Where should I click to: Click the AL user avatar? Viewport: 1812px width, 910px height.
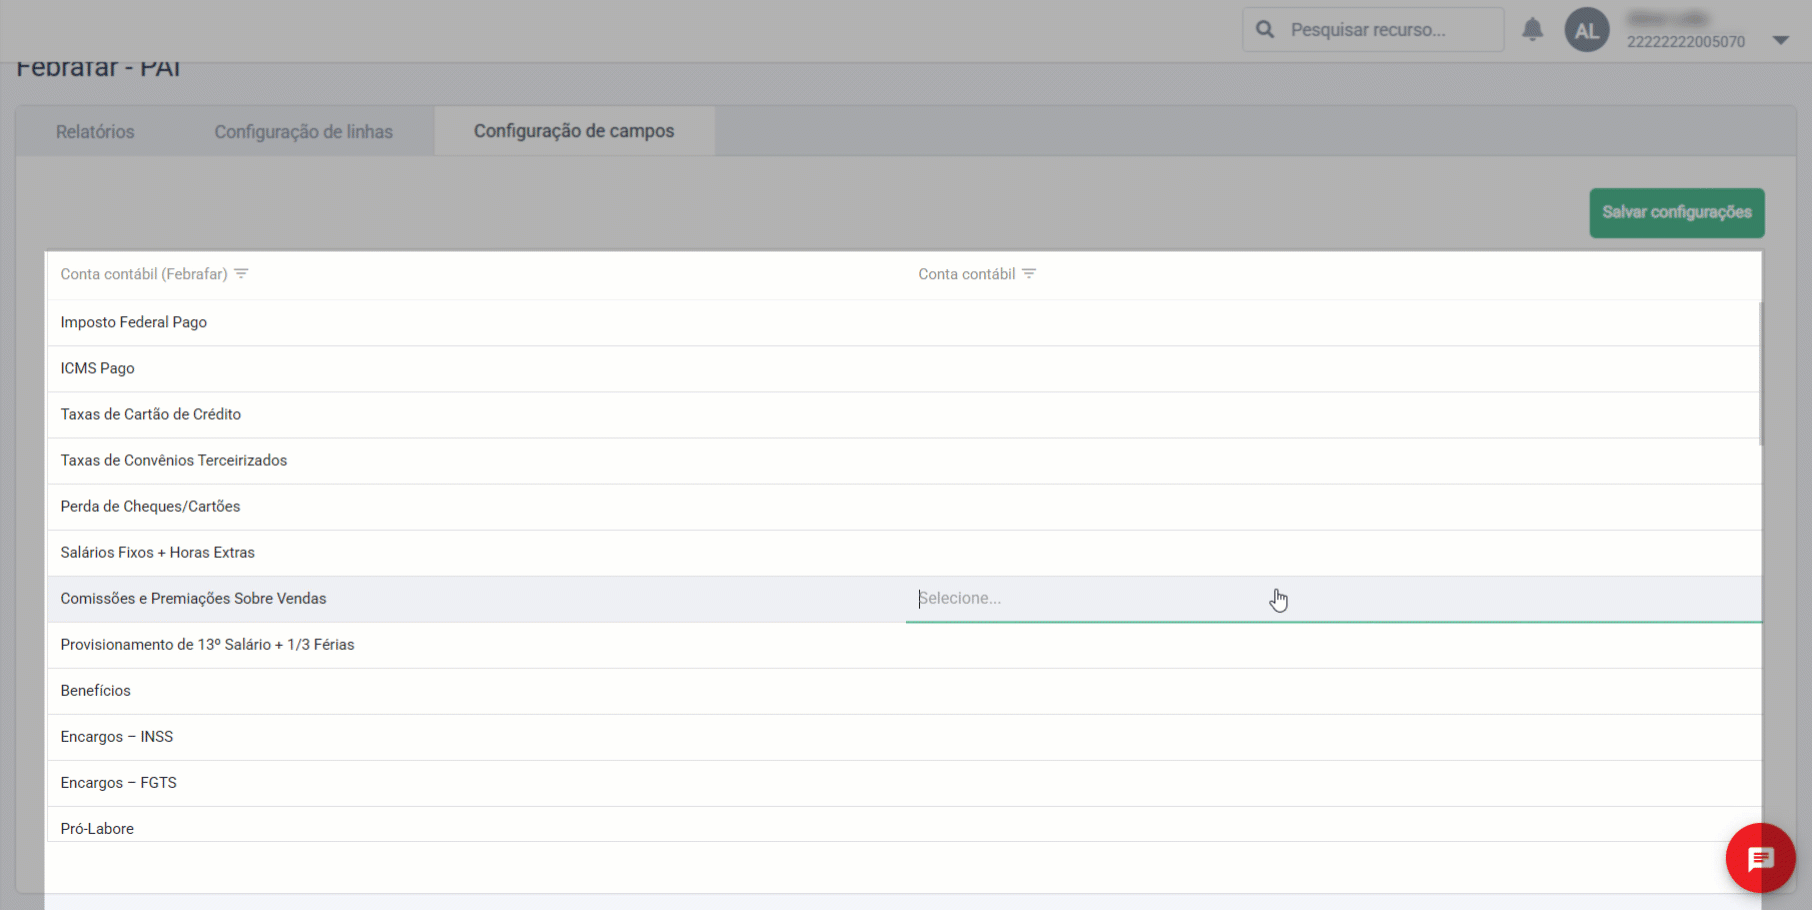pyautogui.click(x=1586, y=30)
